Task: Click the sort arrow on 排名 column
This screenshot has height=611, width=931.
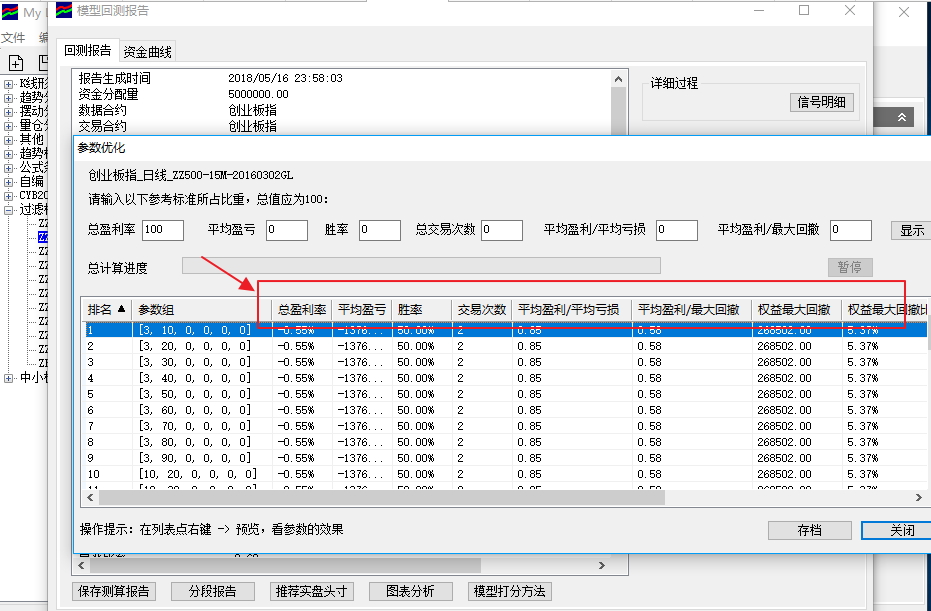Action: (x=123, y=310)
